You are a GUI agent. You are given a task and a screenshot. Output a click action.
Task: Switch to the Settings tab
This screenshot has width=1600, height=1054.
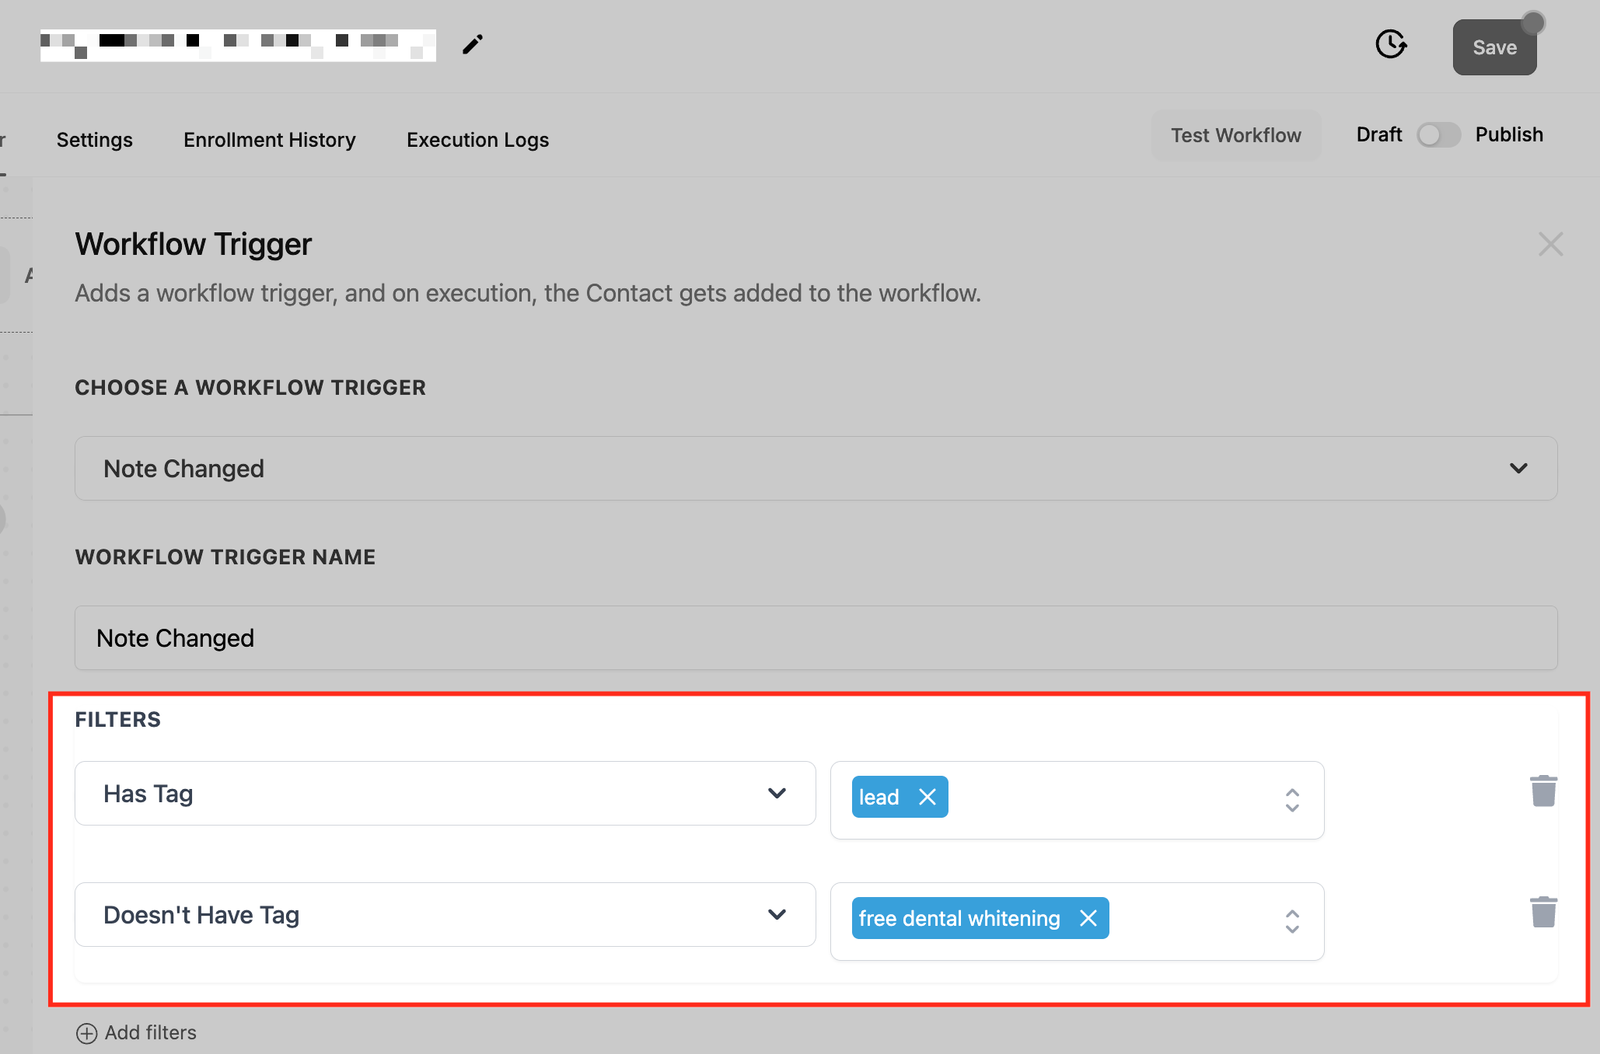(x=94, y=140)
